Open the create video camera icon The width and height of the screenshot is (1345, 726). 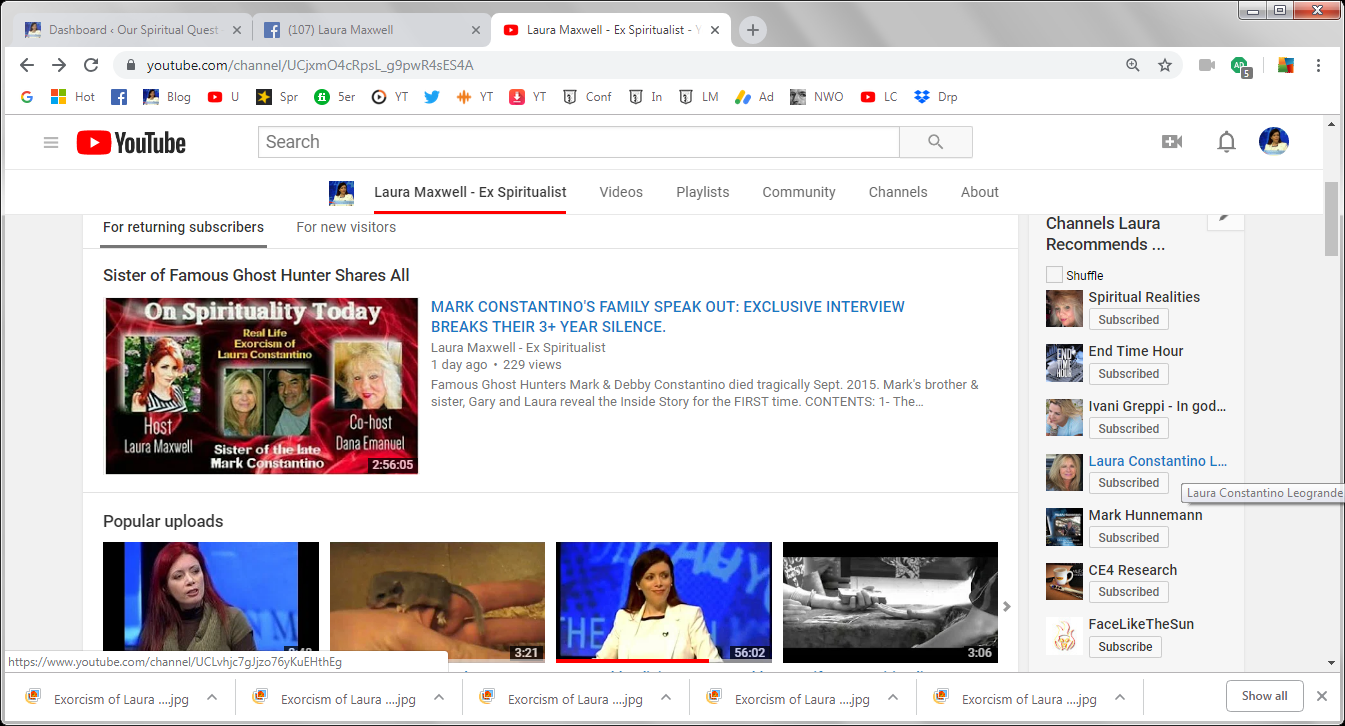[1172, 142]
